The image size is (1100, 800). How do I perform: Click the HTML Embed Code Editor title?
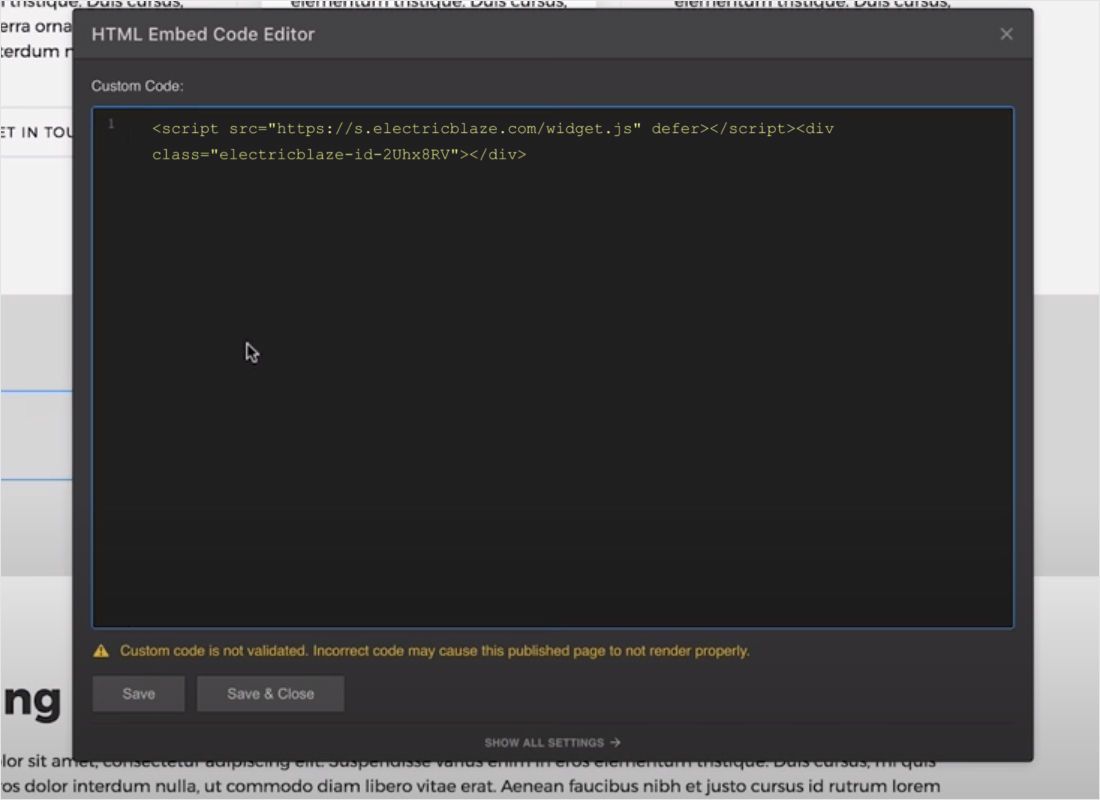pos(203,34)
